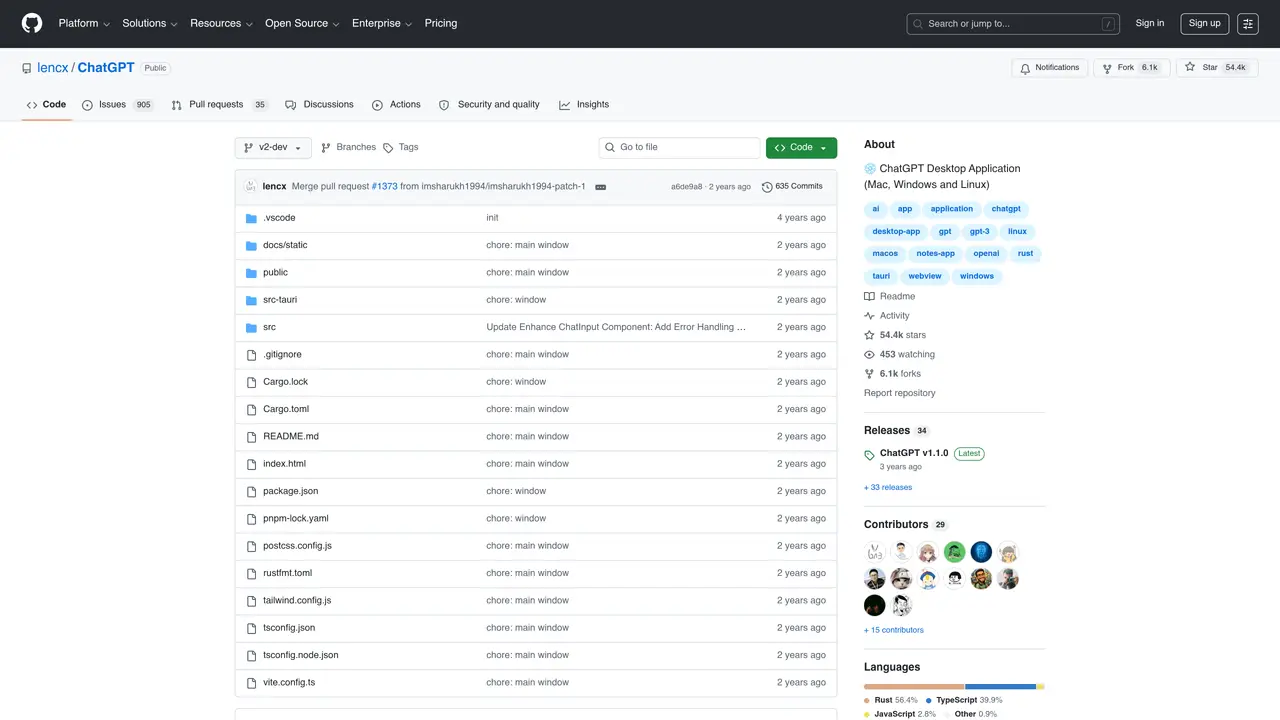Switch to Security and quality tab
The height and width of the screenshot is (720, 1280).
489,105
